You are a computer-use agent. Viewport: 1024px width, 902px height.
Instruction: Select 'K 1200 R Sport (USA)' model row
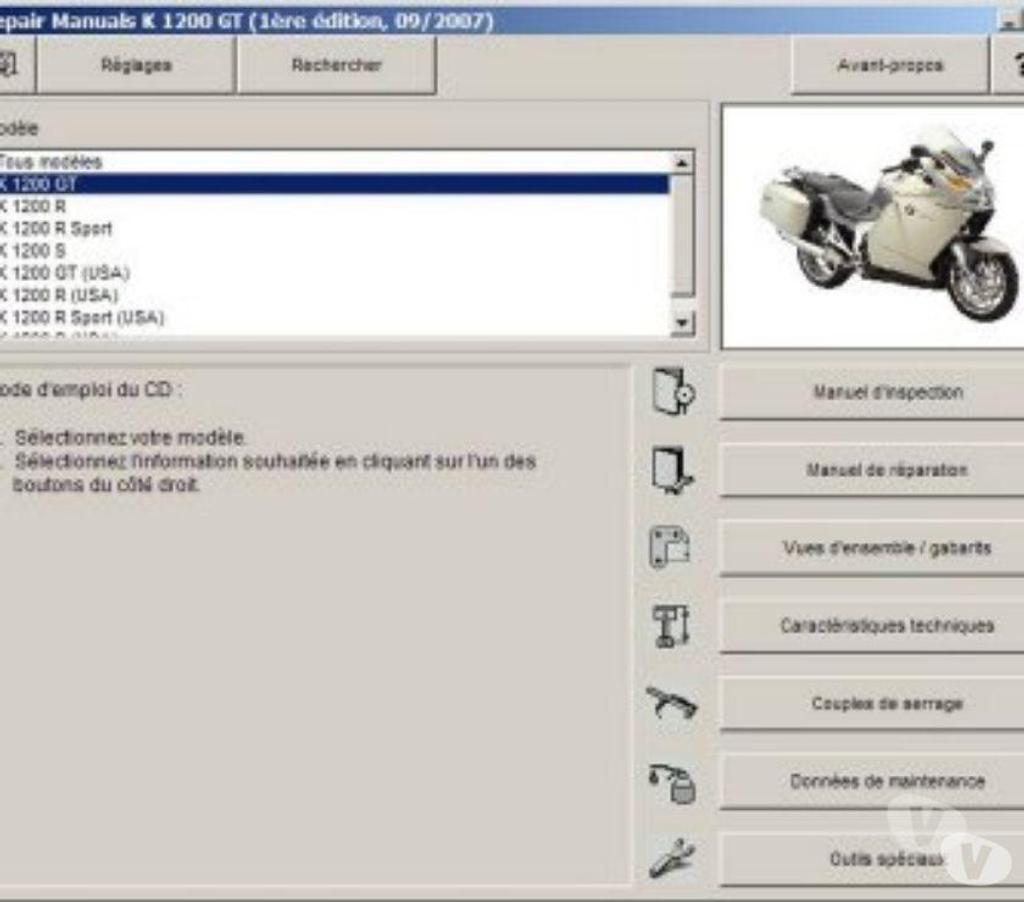click(334, 317)
